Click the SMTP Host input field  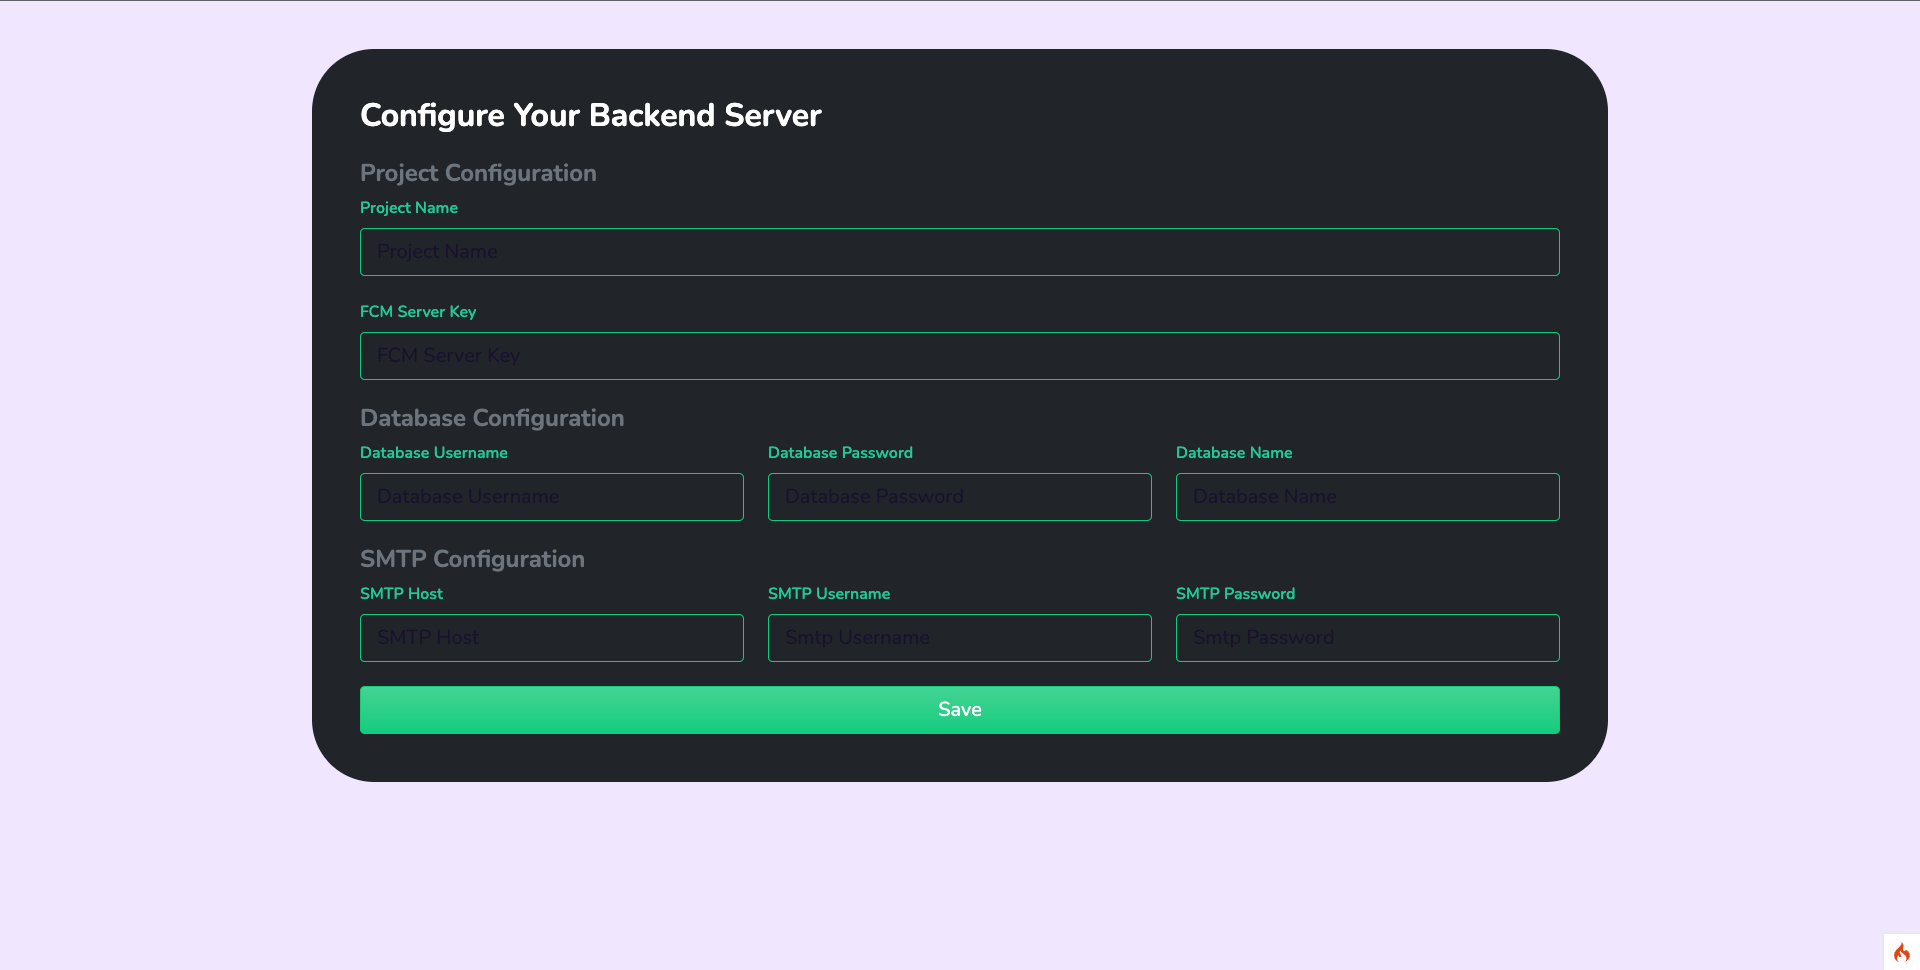[x=552, y=638]
